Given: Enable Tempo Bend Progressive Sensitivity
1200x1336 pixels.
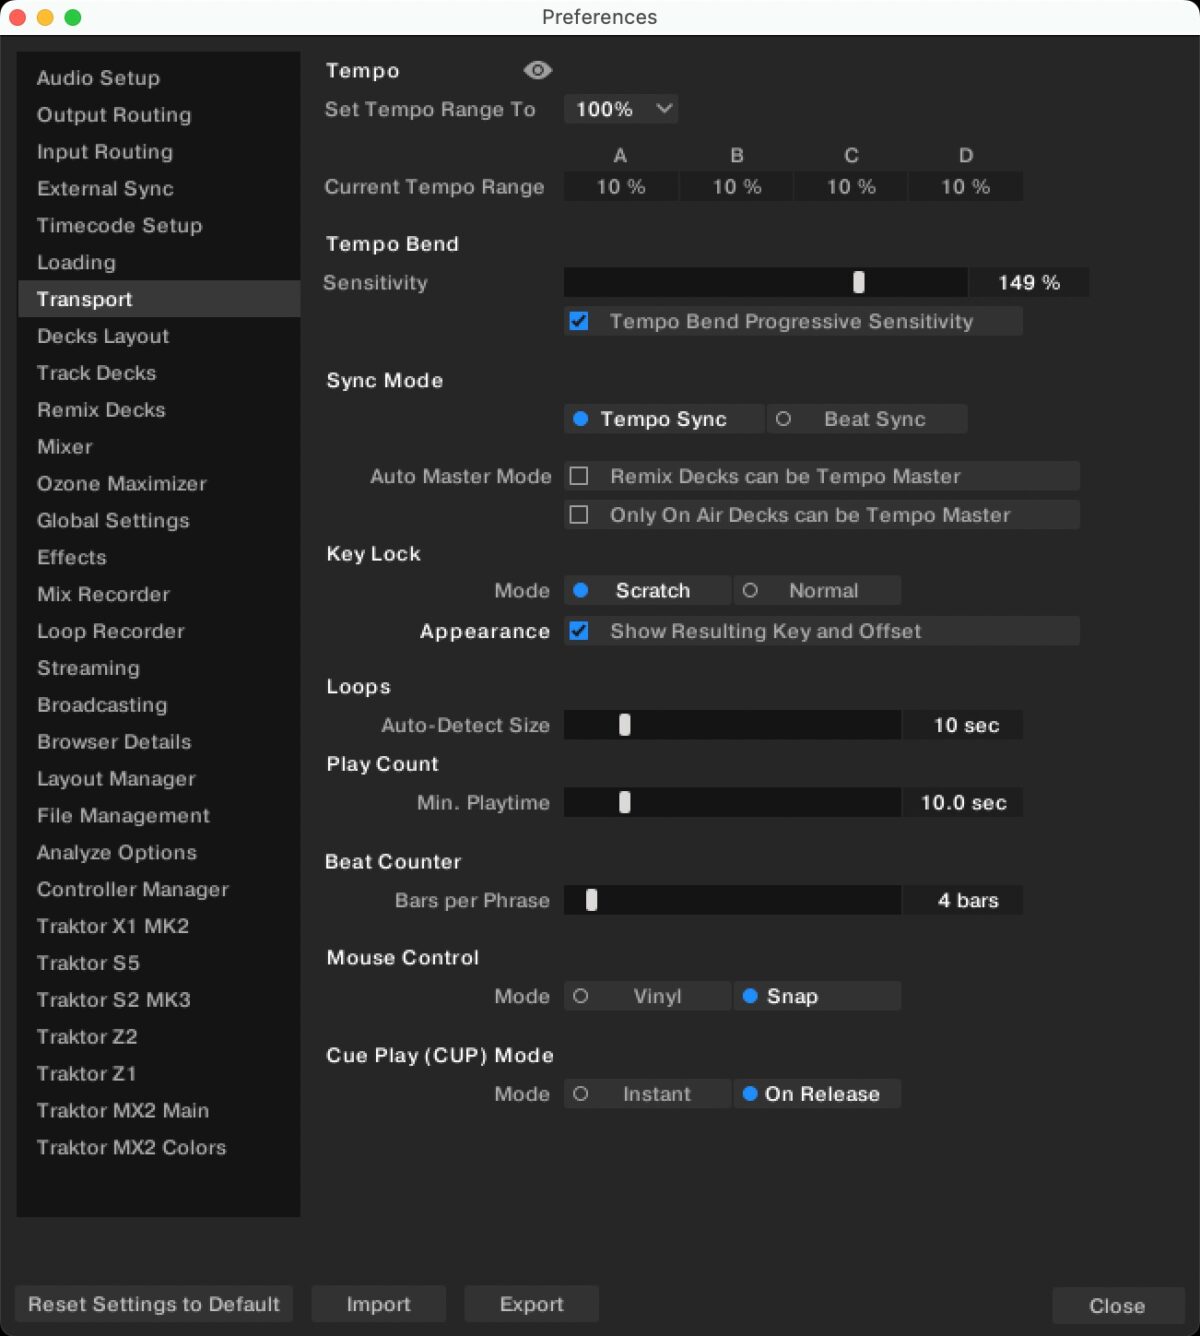Looking at the screenshot, I should pyautogui.click(x=579, y=321).
